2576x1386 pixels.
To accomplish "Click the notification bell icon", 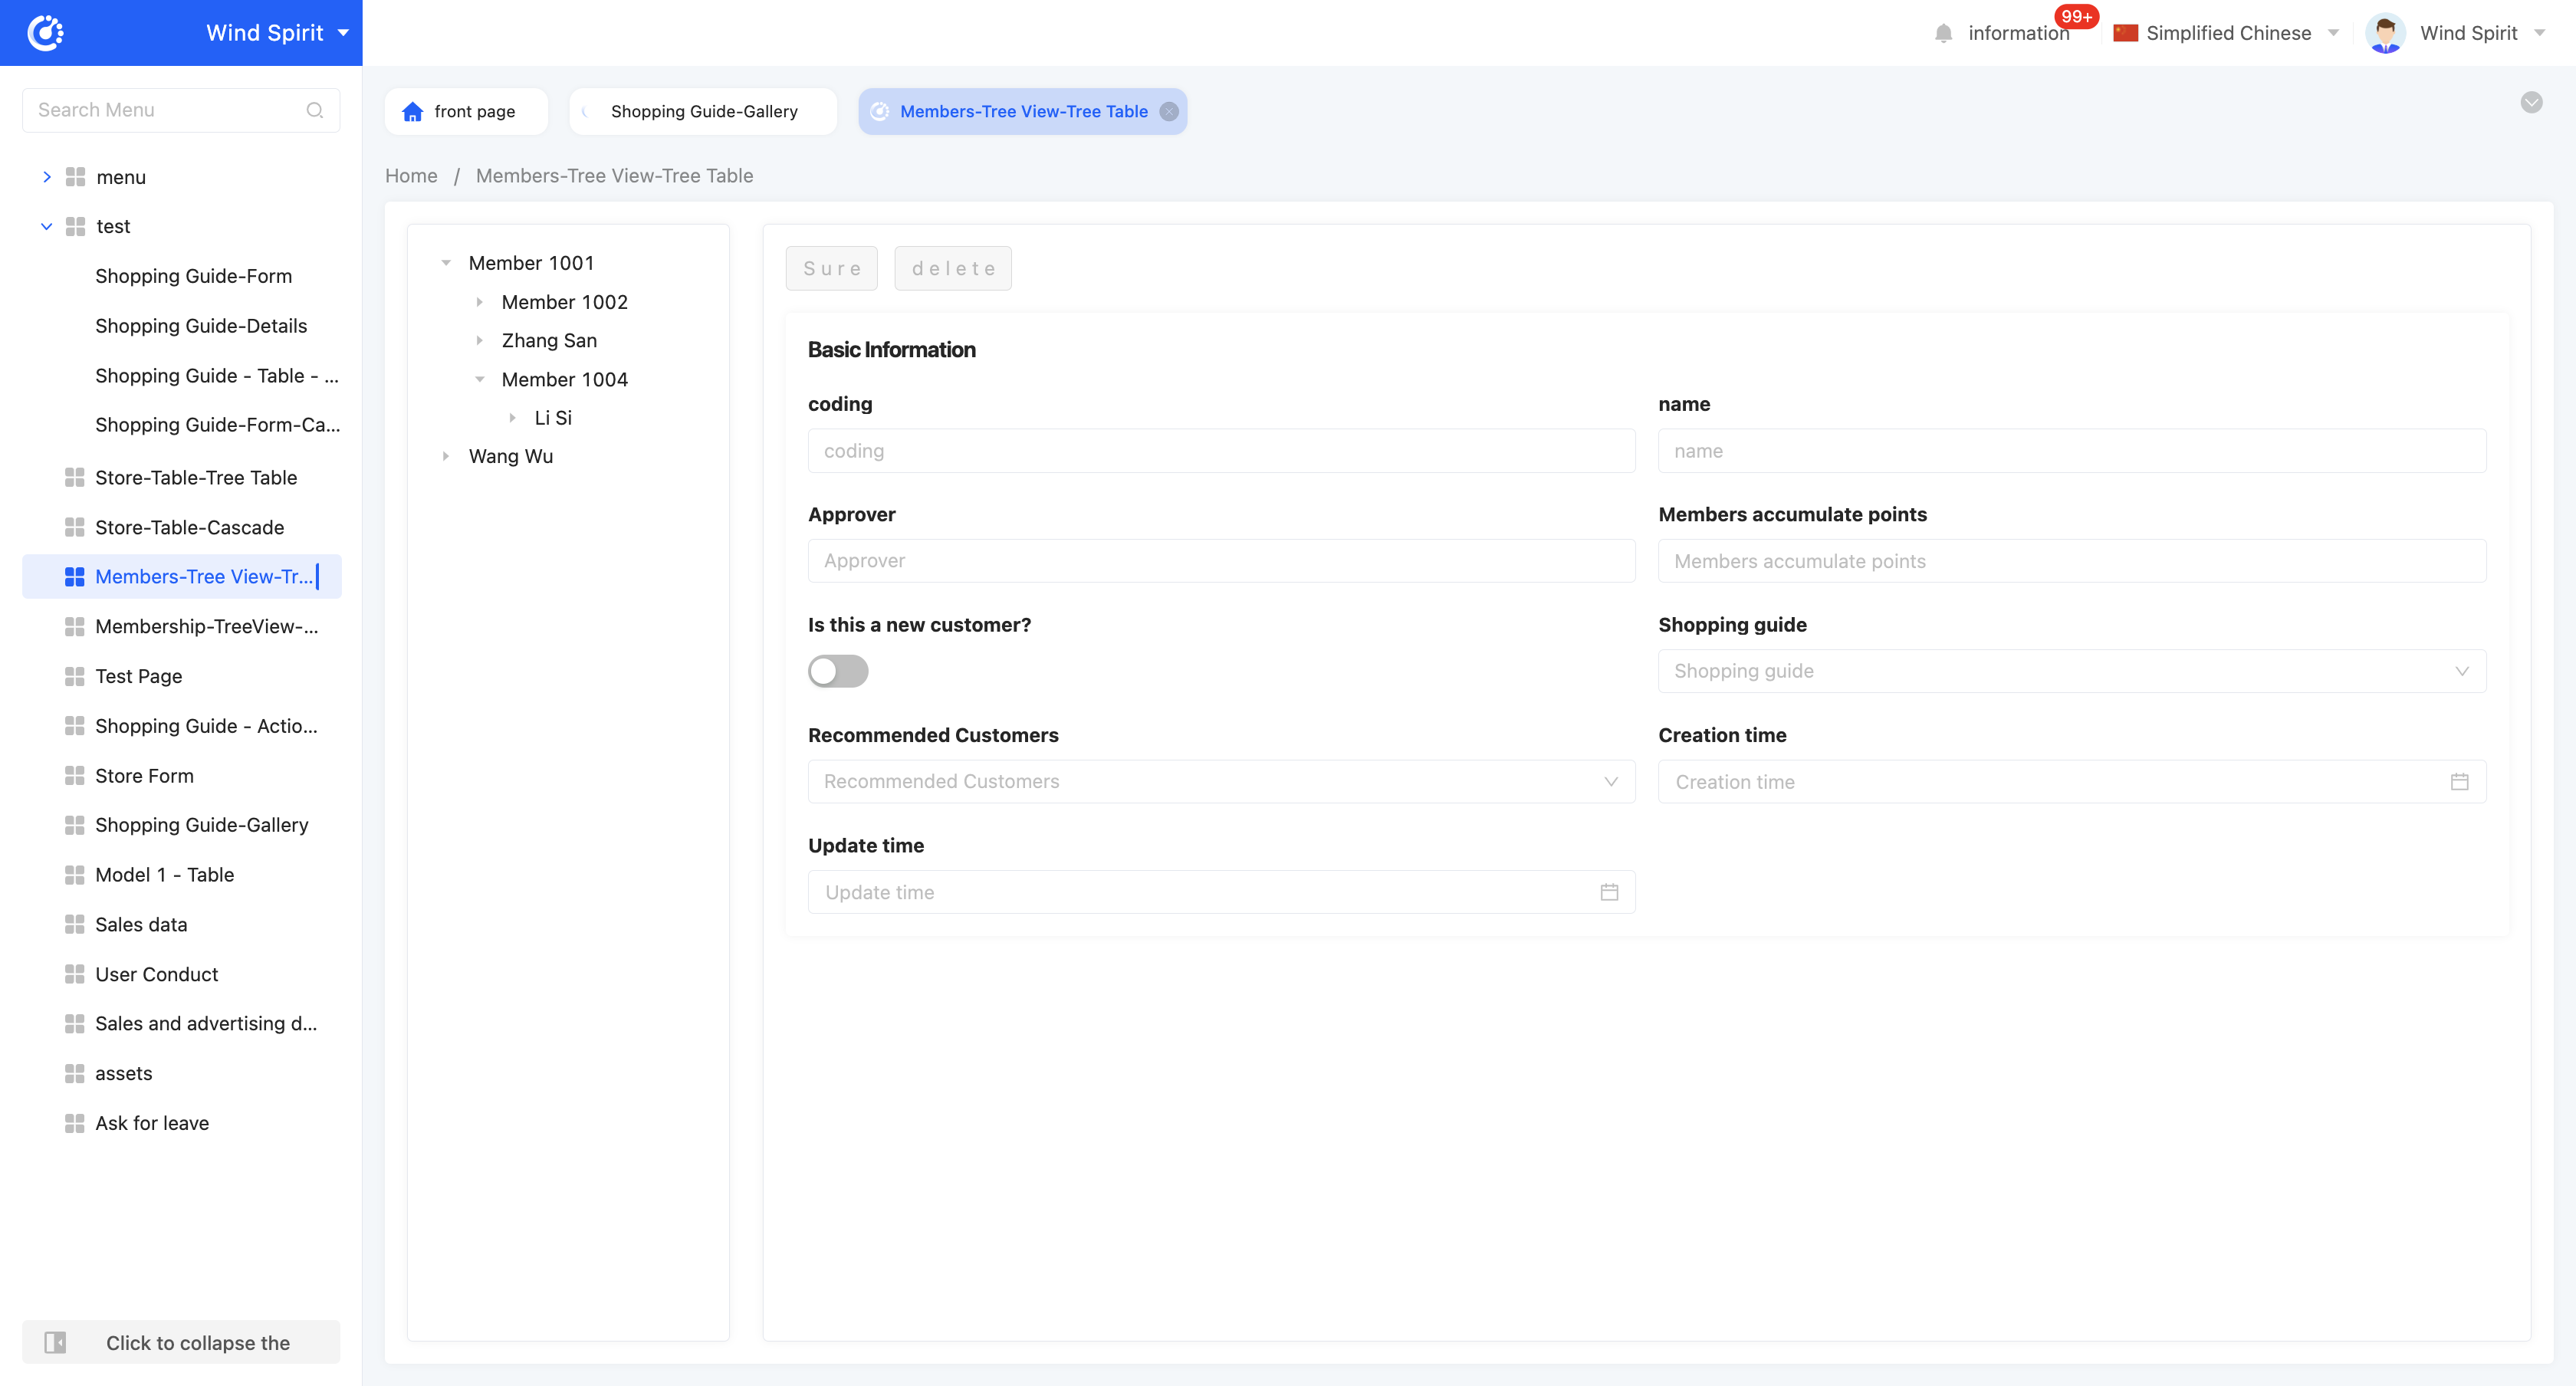I will coord(1943,33).
